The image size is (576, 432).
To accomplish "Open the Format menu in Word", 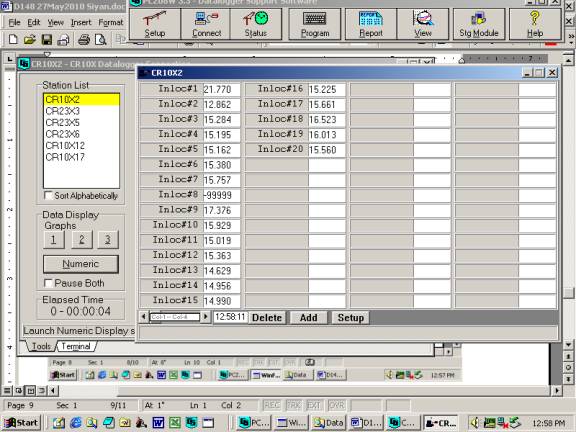I will pos(111,23).
